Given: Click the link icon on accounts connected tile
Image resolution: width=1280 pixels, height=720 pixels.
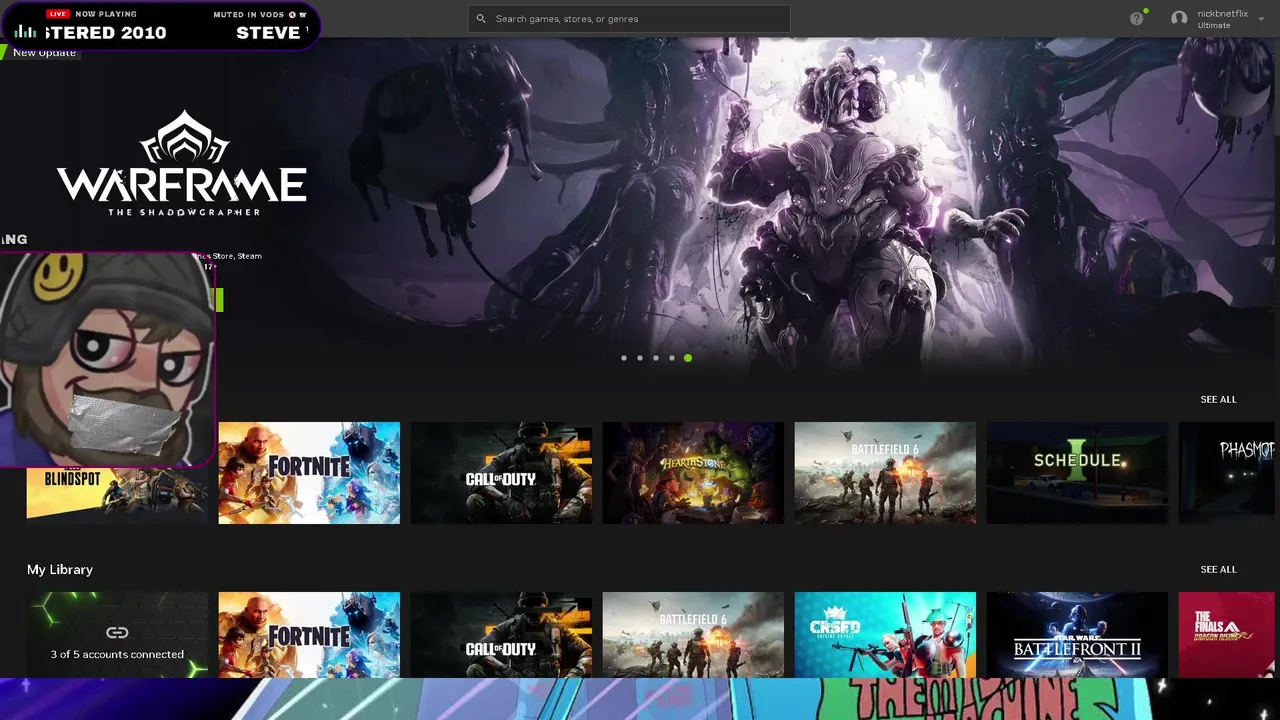Looking at the screenshot, I should (x=117, y=632).
